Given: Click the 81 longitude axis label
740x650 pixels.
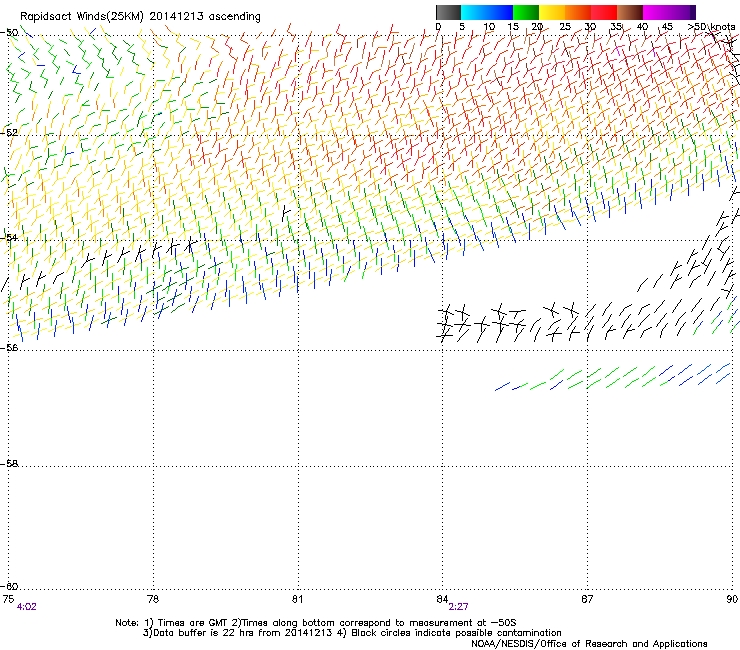Looking at the screenshot, I should [297, 599].
